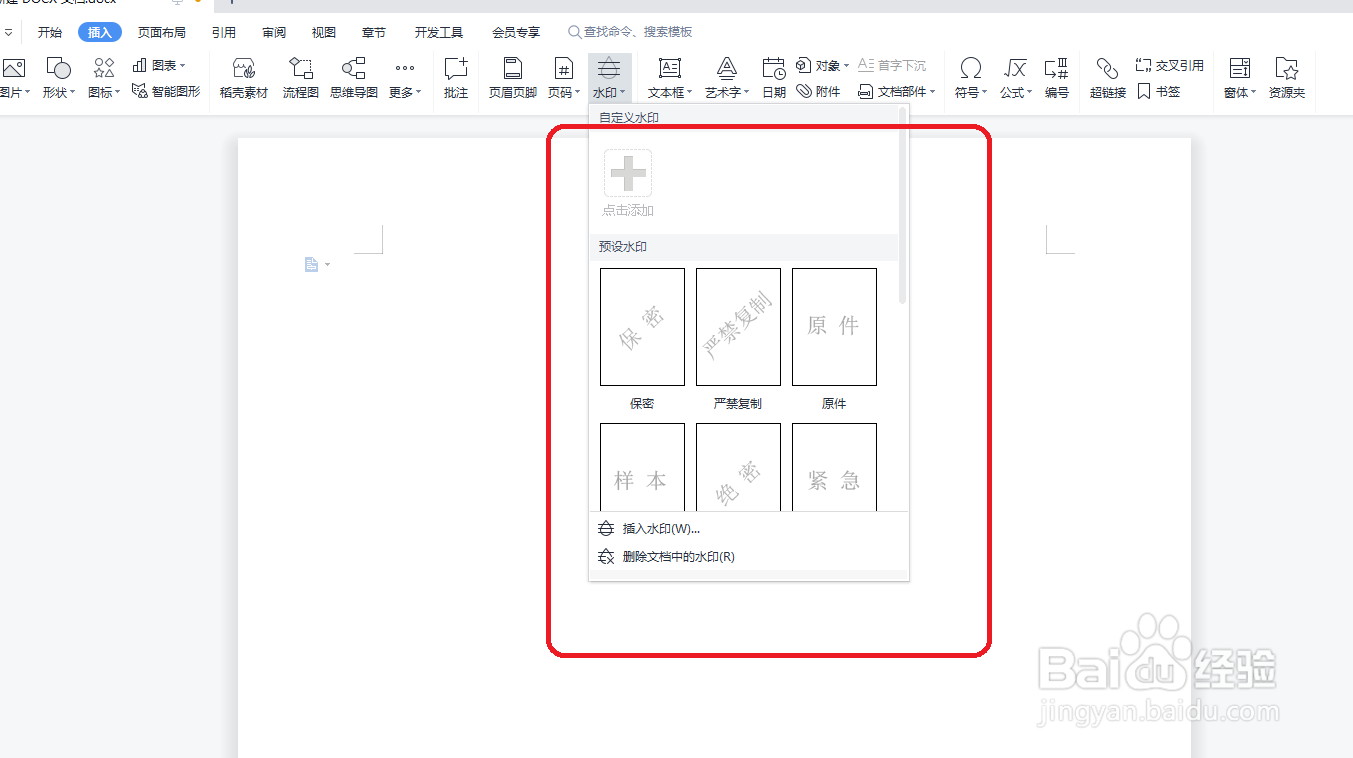Select the 形状 shapes icon
Viewport: 1353px width, 758px height.
coord(59,69)
